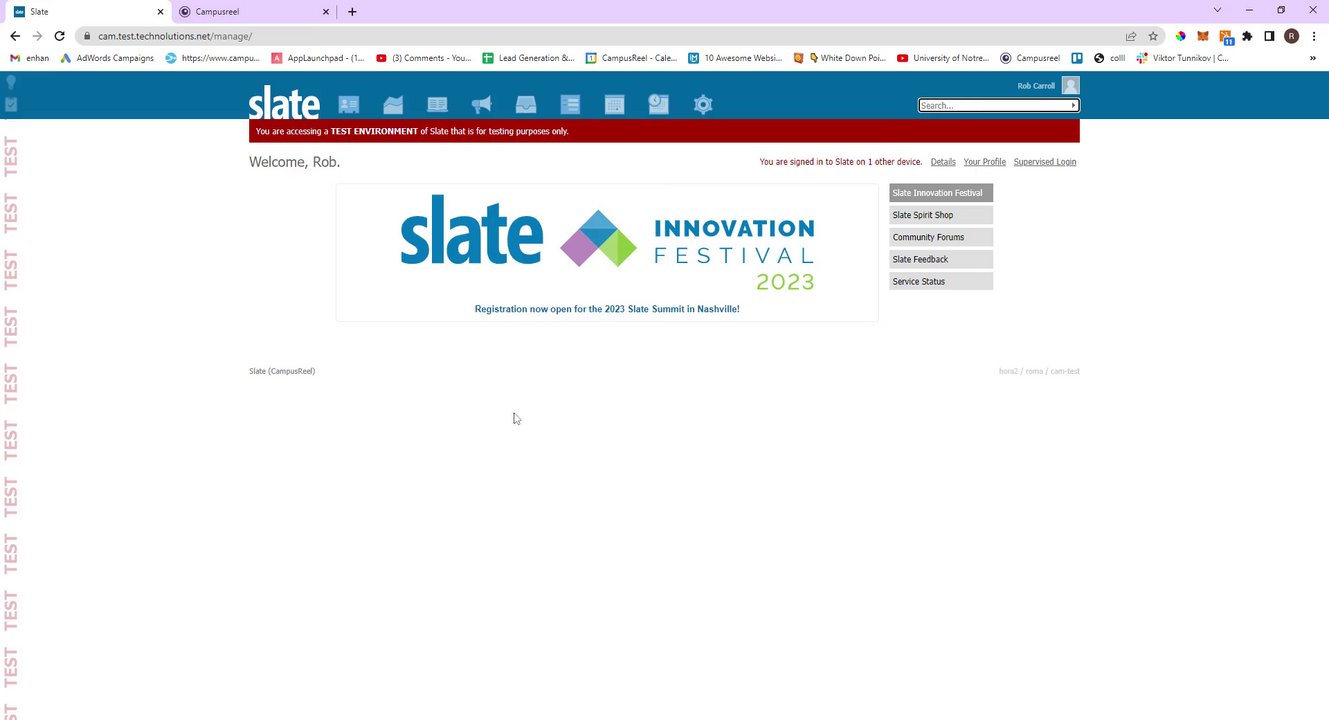This screenshot has height=720, width=1329.
Task: Open the Reader open-book icon in Slate navigation
Action: (x=437, y=104)
